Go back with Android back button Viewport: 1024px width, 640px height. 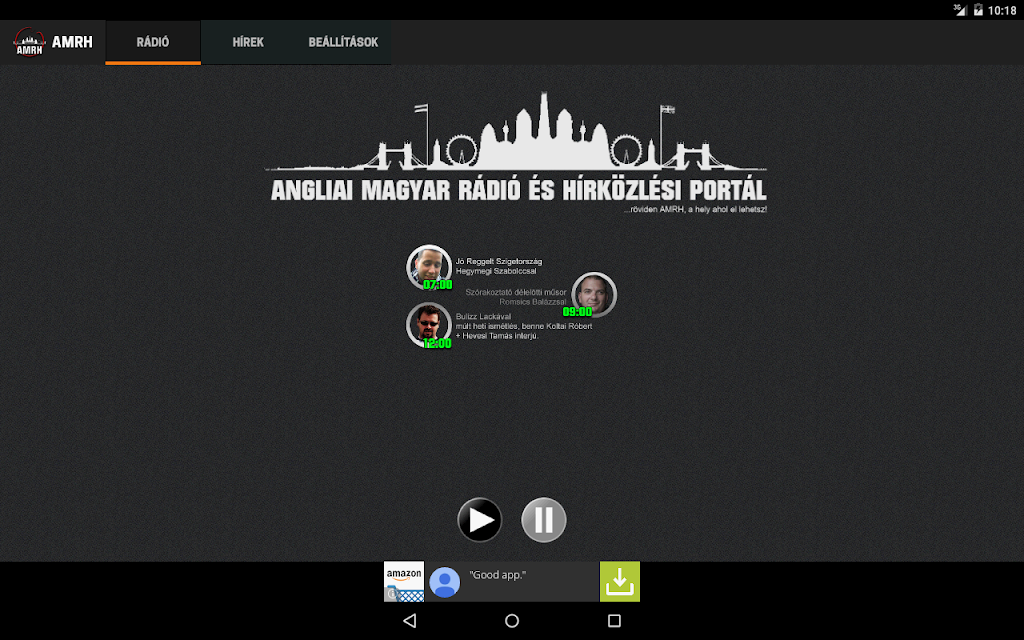coord(409,620)
